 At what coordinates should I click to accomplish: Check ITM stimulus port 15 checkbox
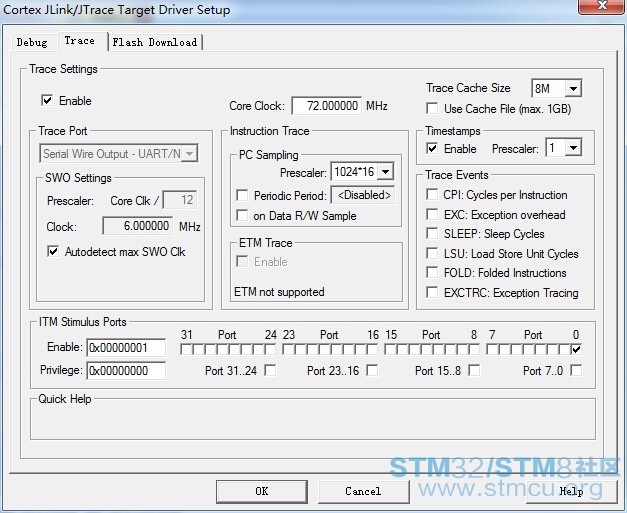click(390, 349)
